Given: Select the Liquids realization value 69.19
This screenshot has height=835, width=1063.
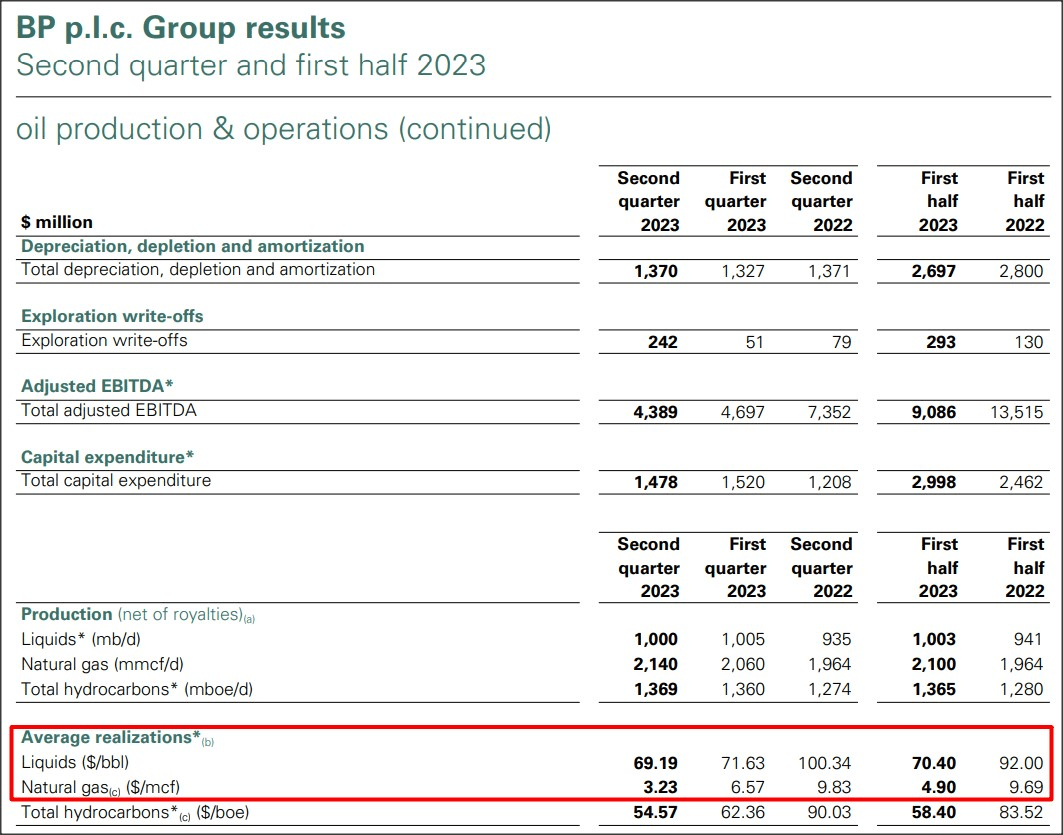Looking at the screenshot, I should 658,762.
